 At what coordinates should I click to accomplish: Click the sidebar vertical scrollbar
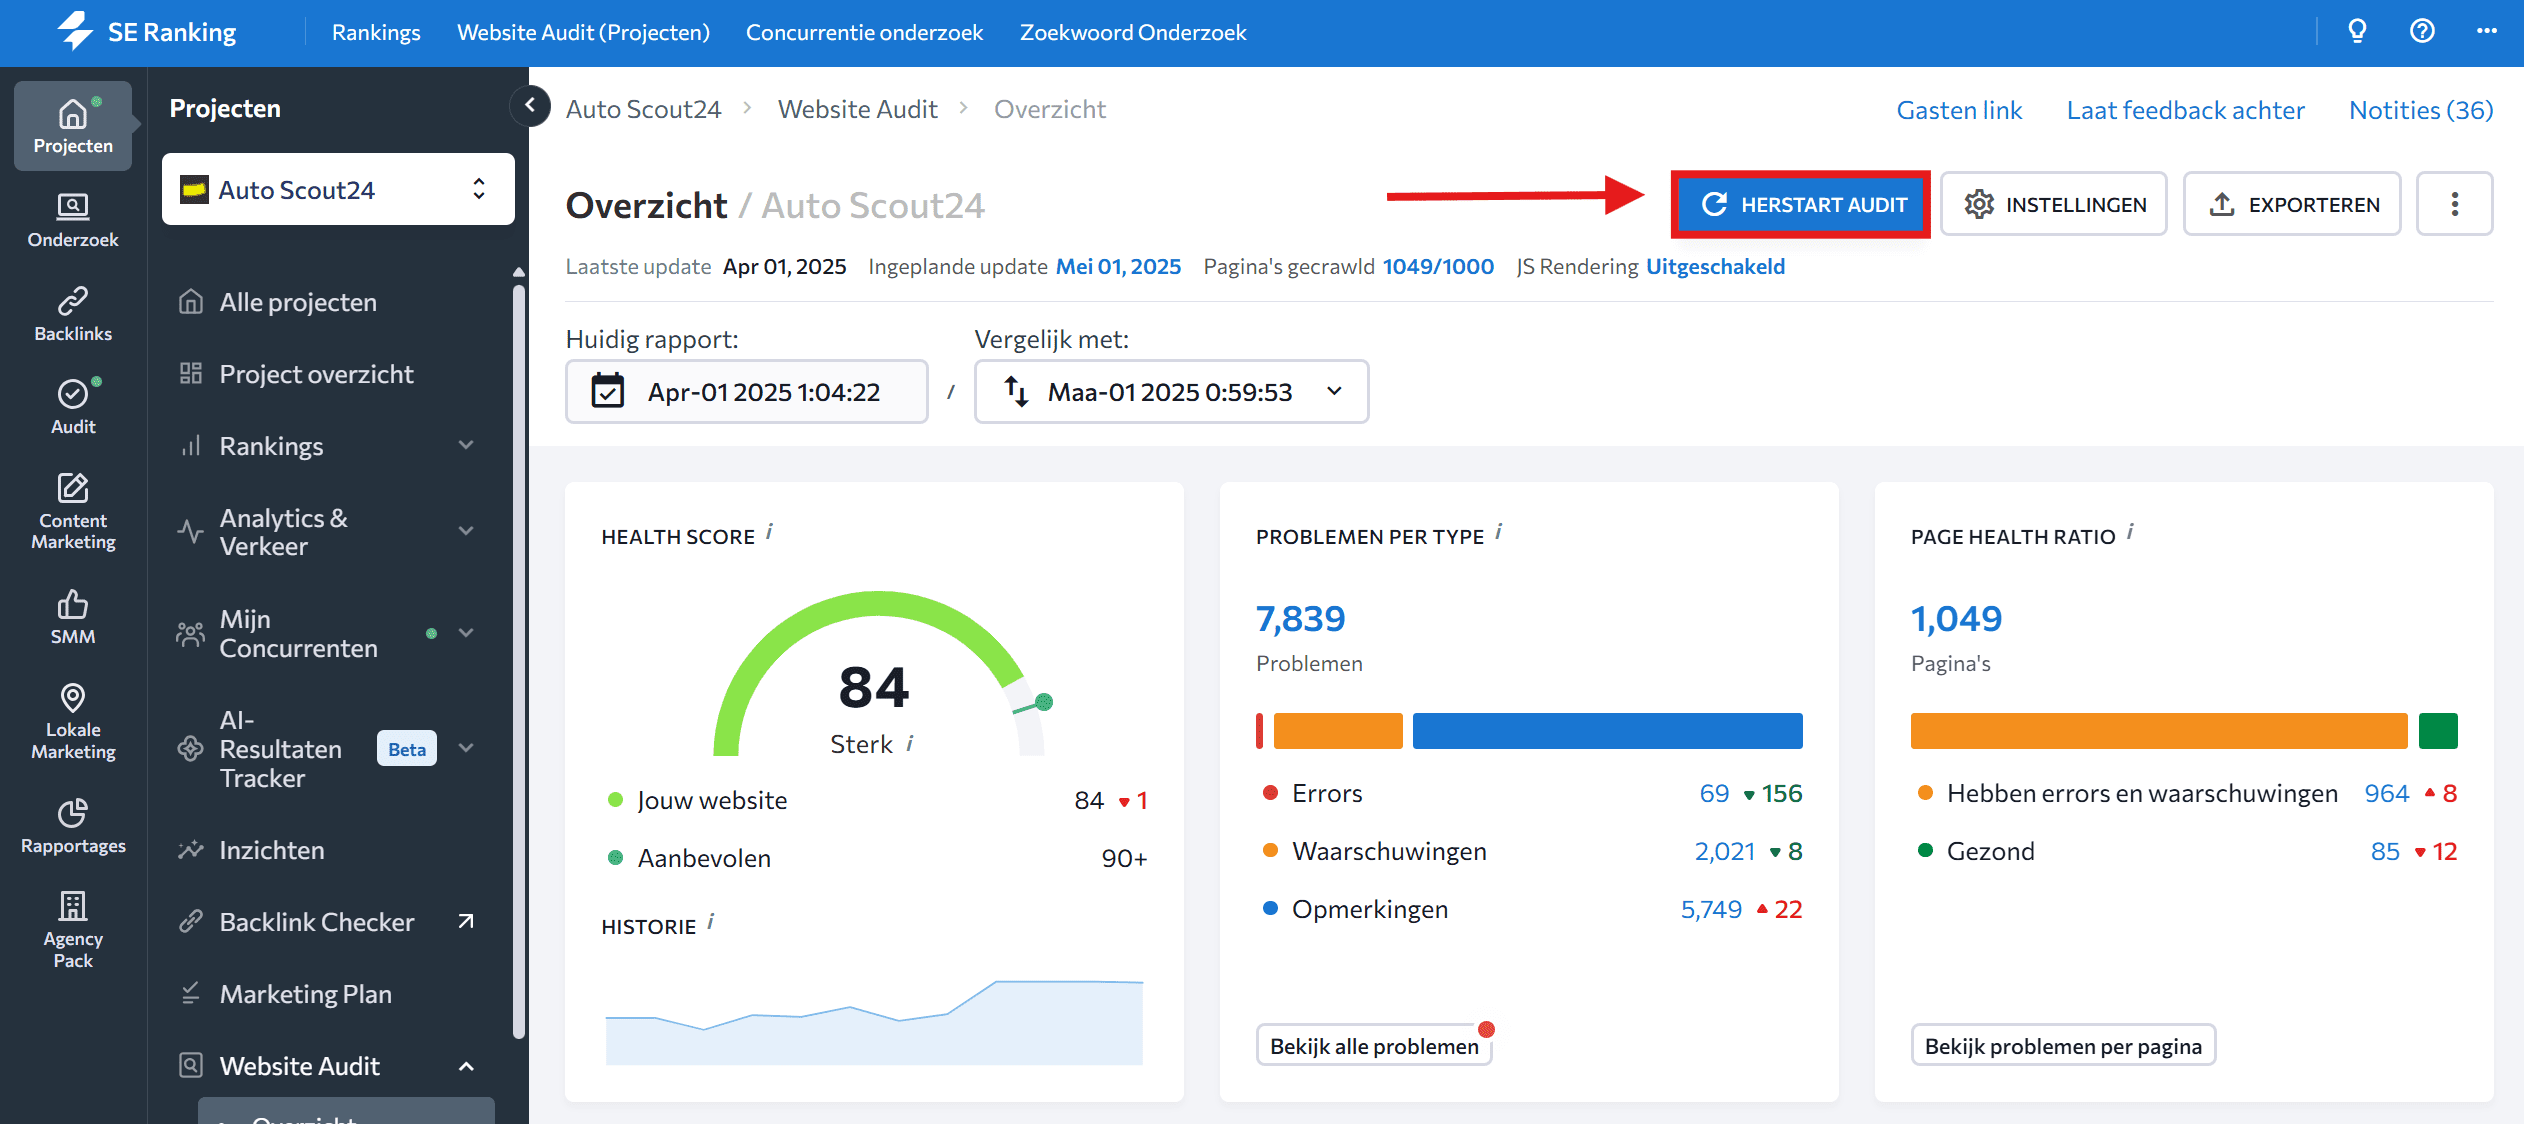tap(518, 660)
